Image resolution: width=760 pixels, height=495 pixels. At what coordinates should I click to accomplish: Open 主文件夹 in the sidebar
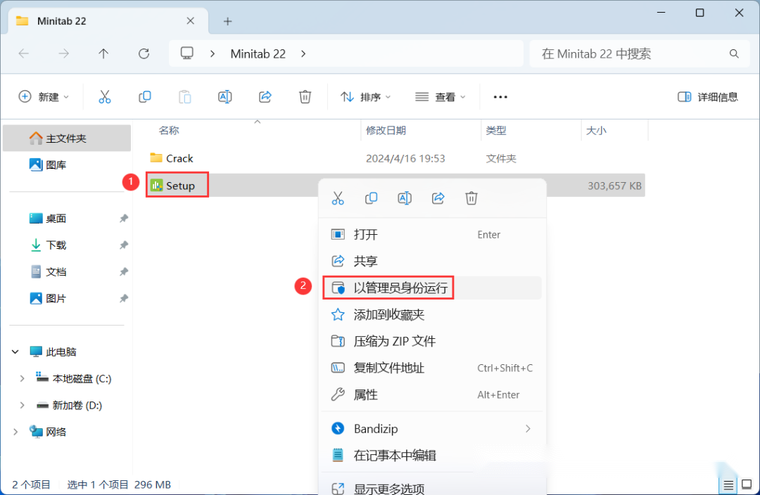(x=67, y=138)
